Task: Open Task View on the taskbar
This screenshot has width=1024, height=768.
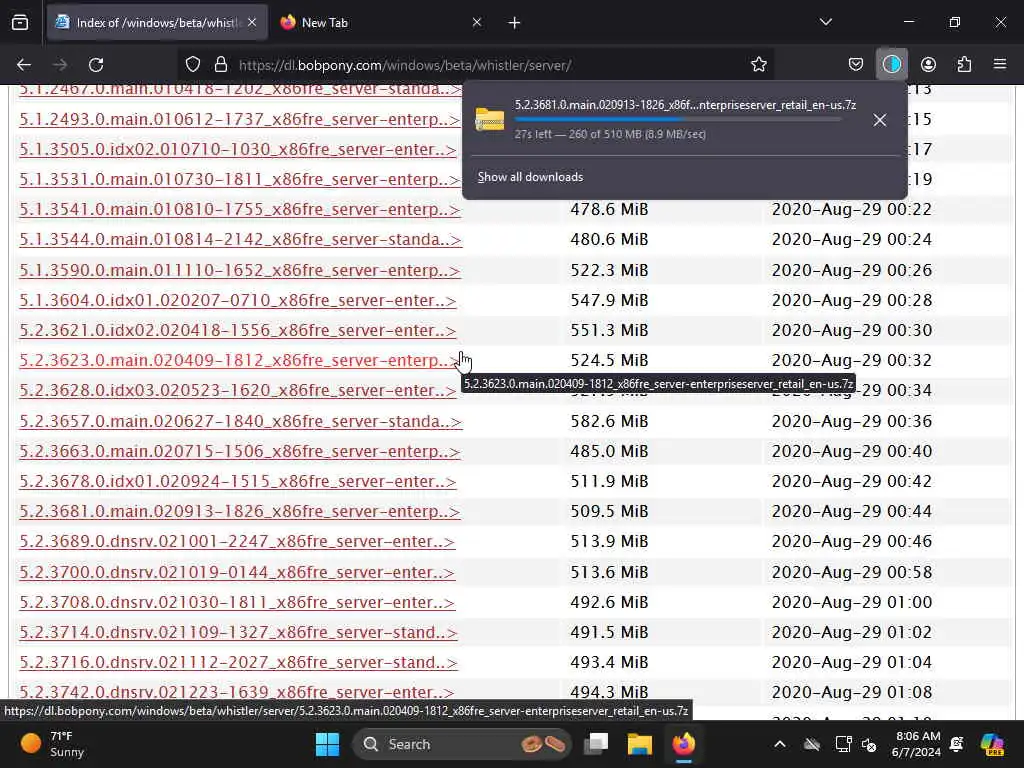Action: (x=596, y=744)
